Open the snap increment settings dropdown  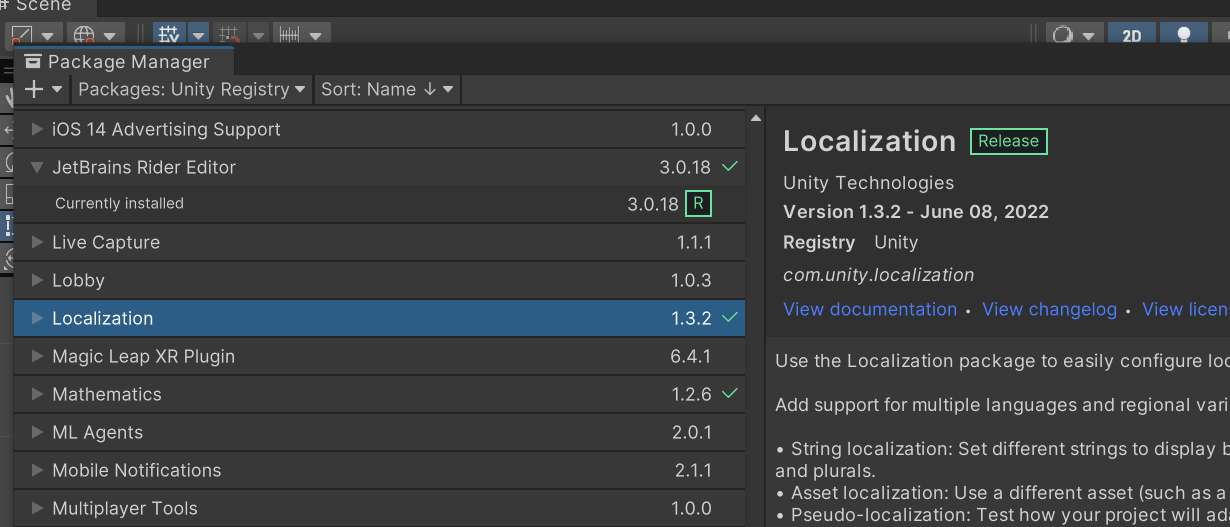click(301, 35)
